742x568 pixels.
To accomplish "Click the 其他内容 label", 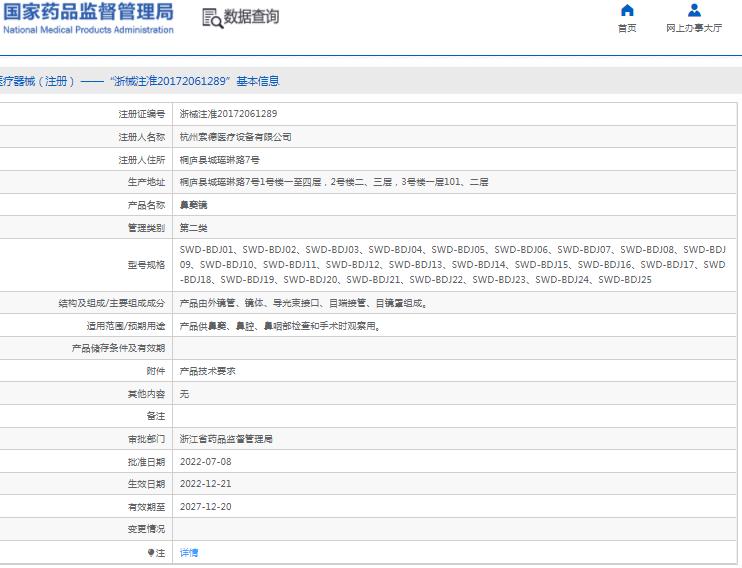I will (x=146, y=394).
